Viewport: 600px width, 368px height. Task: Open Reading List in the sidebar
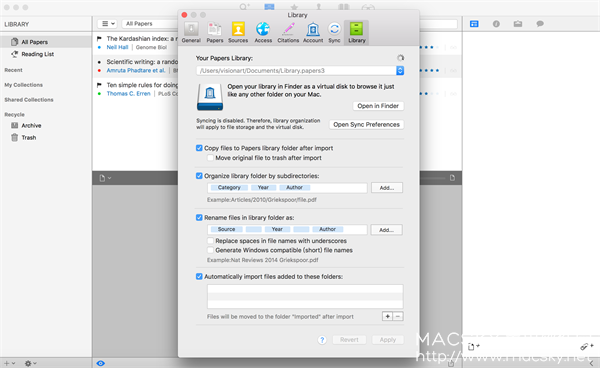coord(38,54)
